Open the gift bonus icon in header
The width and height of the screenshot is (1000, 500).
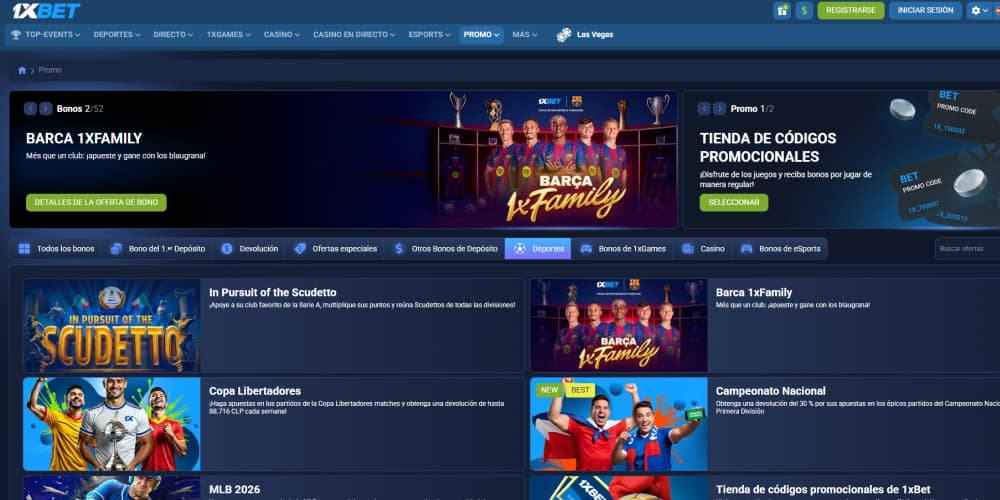pyautogui.click(x=782, y=10)
